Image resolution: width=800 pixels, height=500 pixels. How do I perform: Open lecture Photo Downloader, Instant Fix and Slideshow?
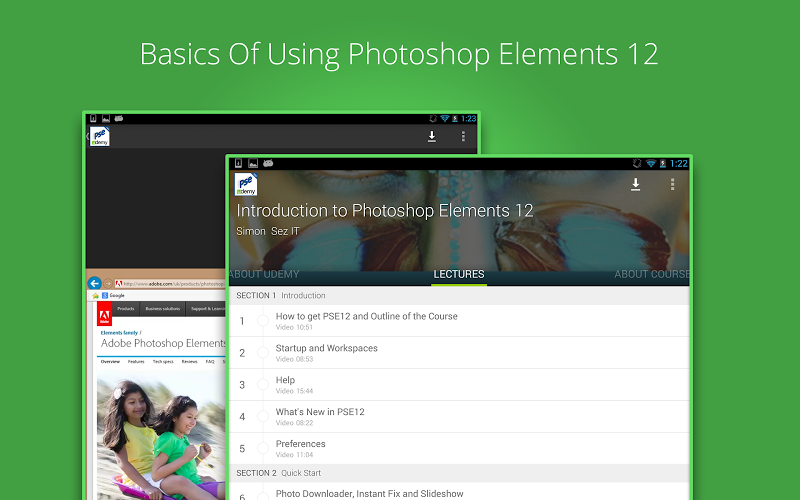pyautogui.click(x=459, y=492)
